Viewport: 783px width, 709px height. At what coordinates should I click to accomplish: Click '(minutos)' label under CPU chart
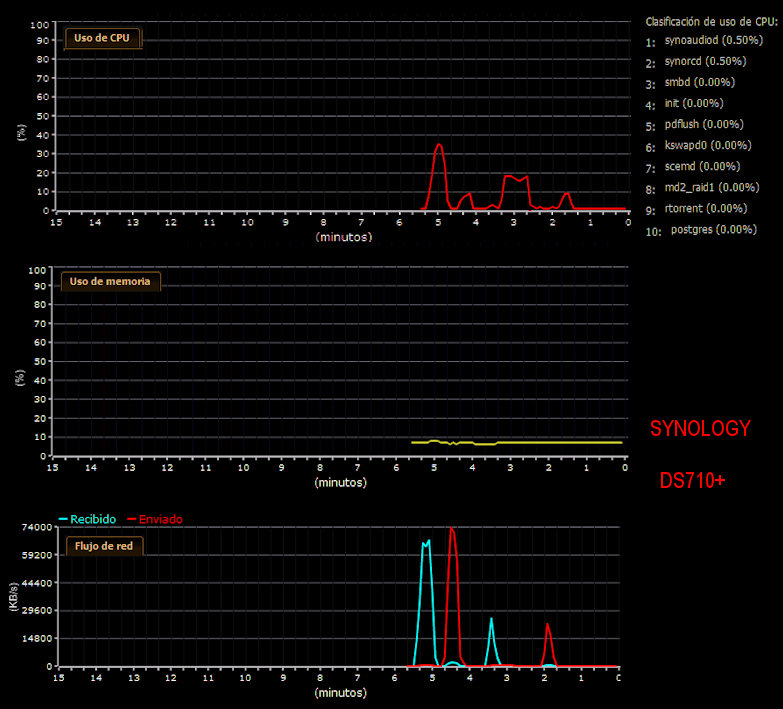[344, 237]
